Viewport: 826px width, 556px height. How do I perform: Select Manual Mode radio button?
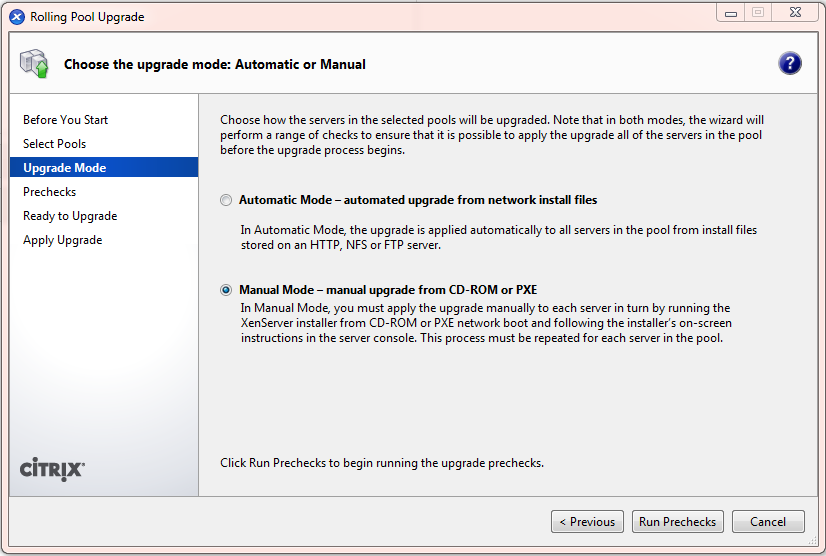pyautogui.click(x=226, y=290)
